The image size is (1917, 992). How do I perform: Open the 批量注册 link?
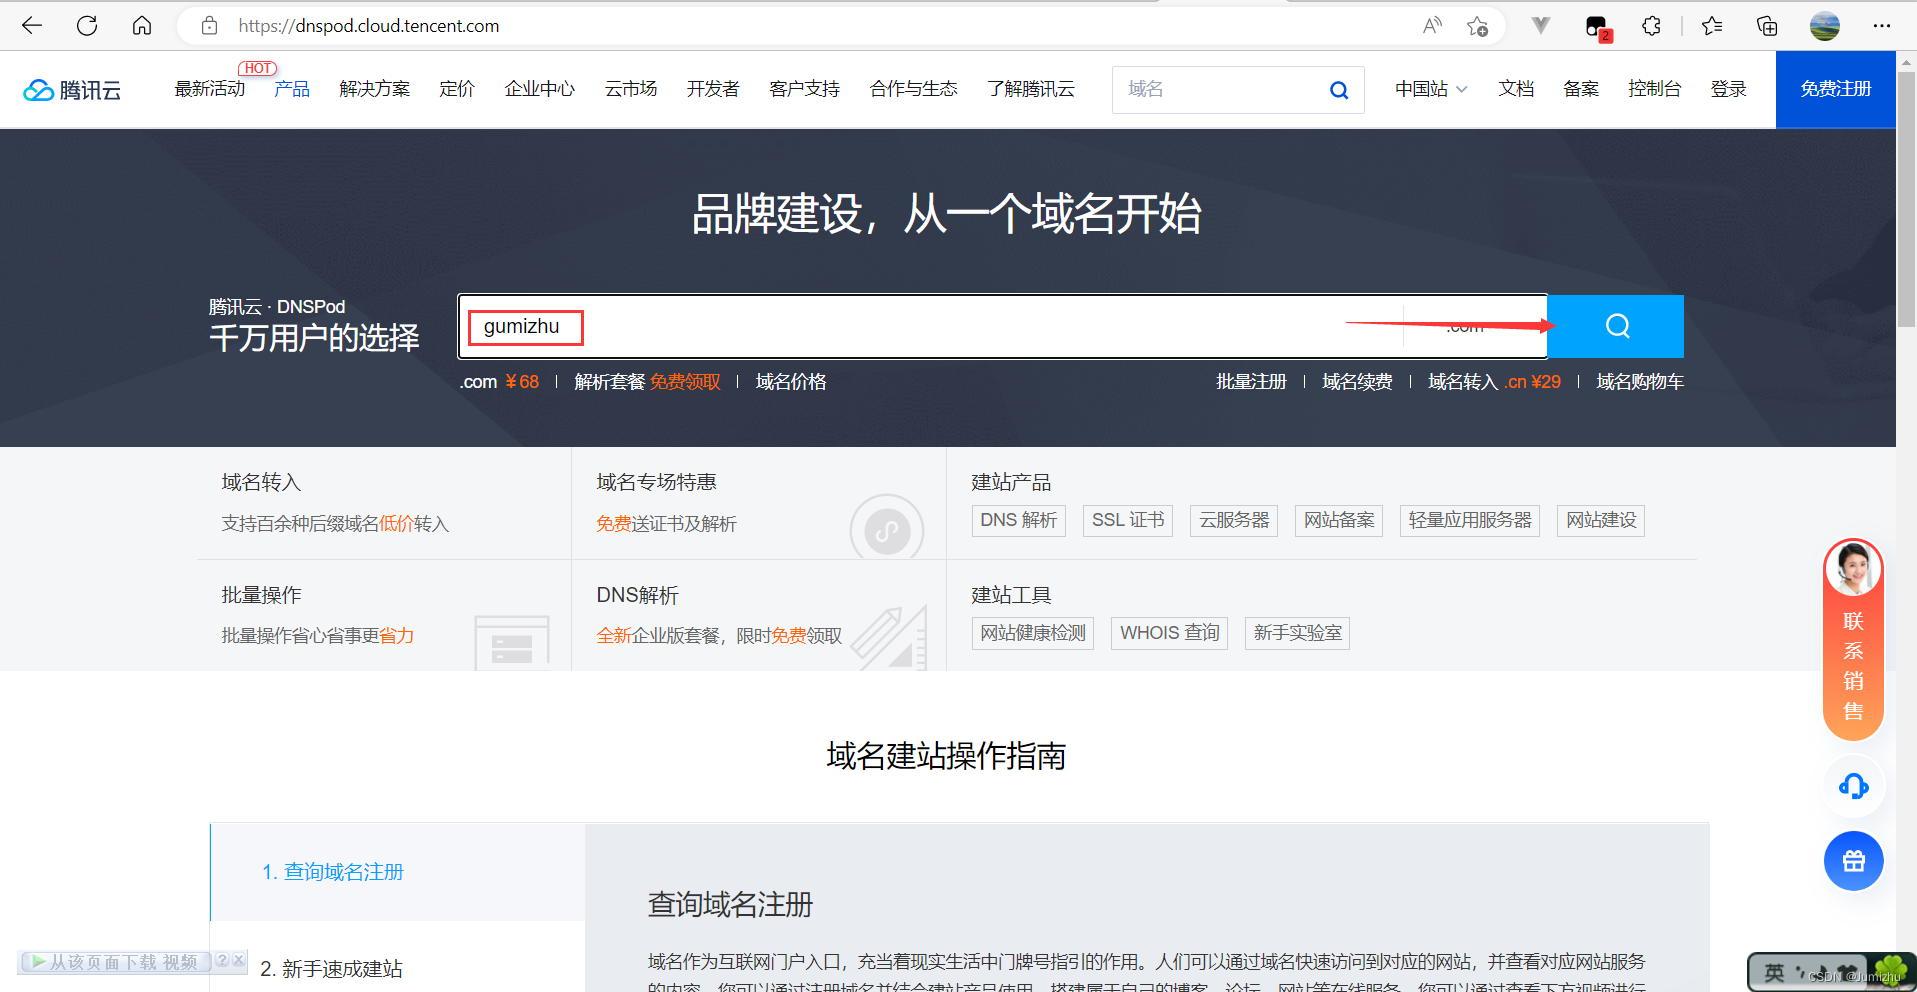pos(1251,382)
